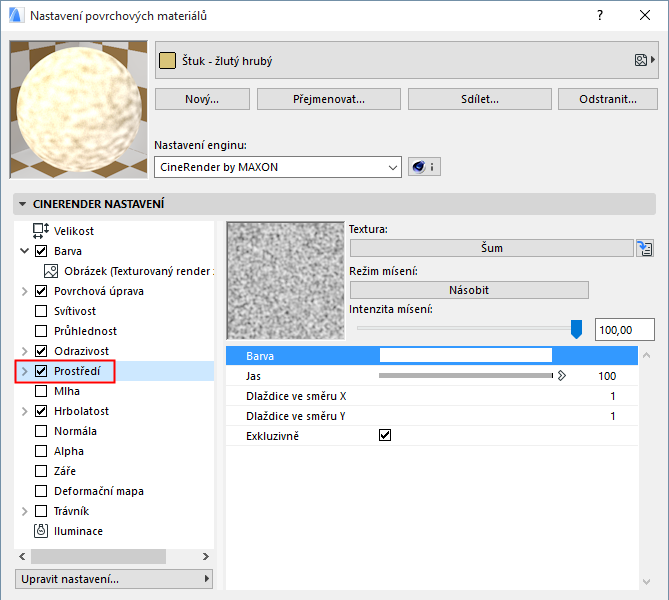Click the white Barva color field
The image size is (669, 600).
466,355
